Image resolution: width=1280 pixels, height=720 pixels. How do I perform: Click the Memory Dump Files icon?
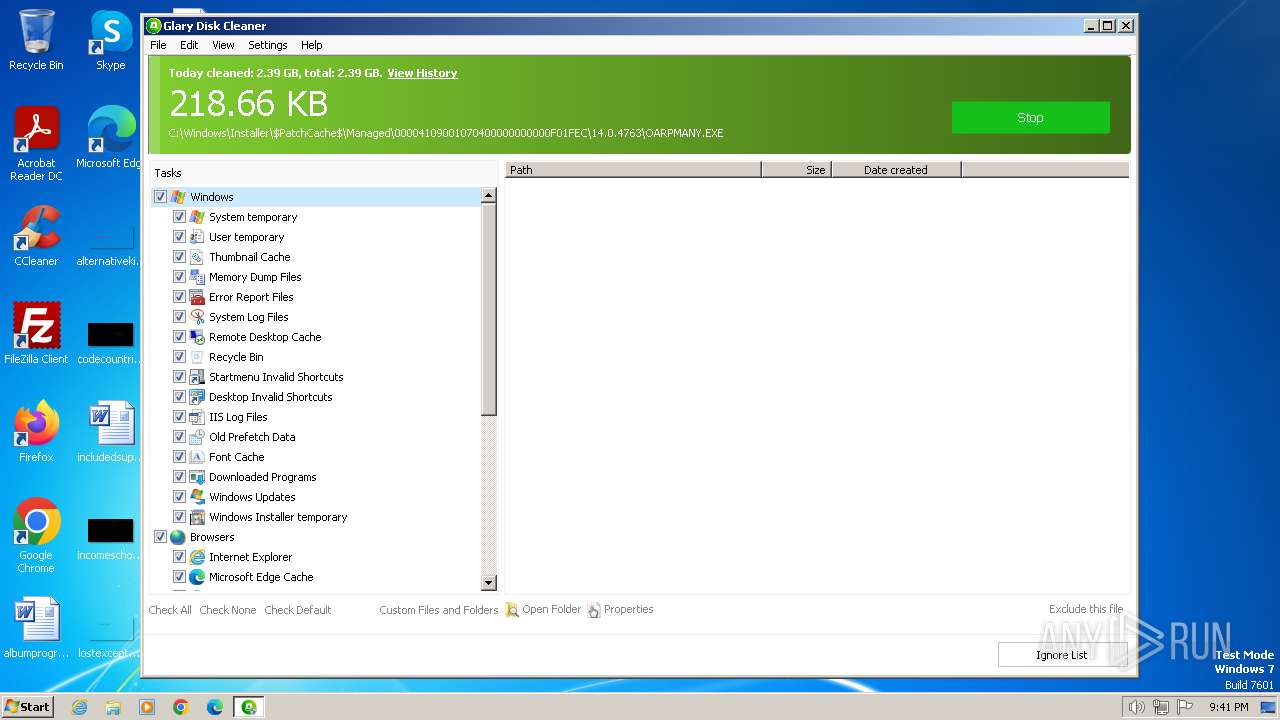click(197, 277)
